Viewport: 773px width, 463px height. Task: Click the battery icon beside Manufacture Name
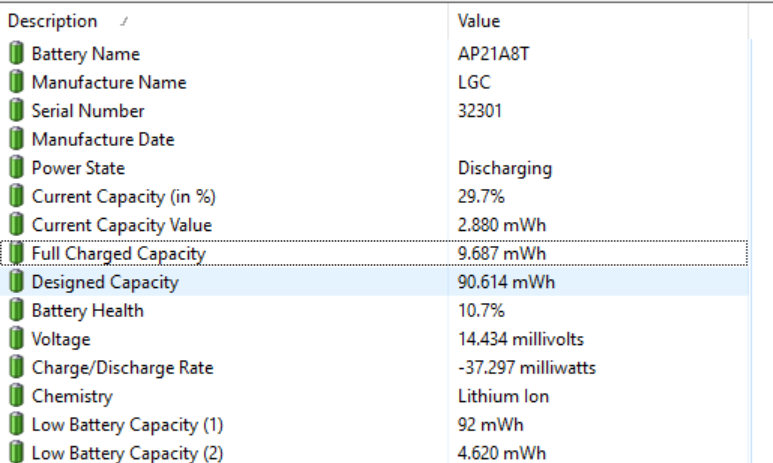16,82
